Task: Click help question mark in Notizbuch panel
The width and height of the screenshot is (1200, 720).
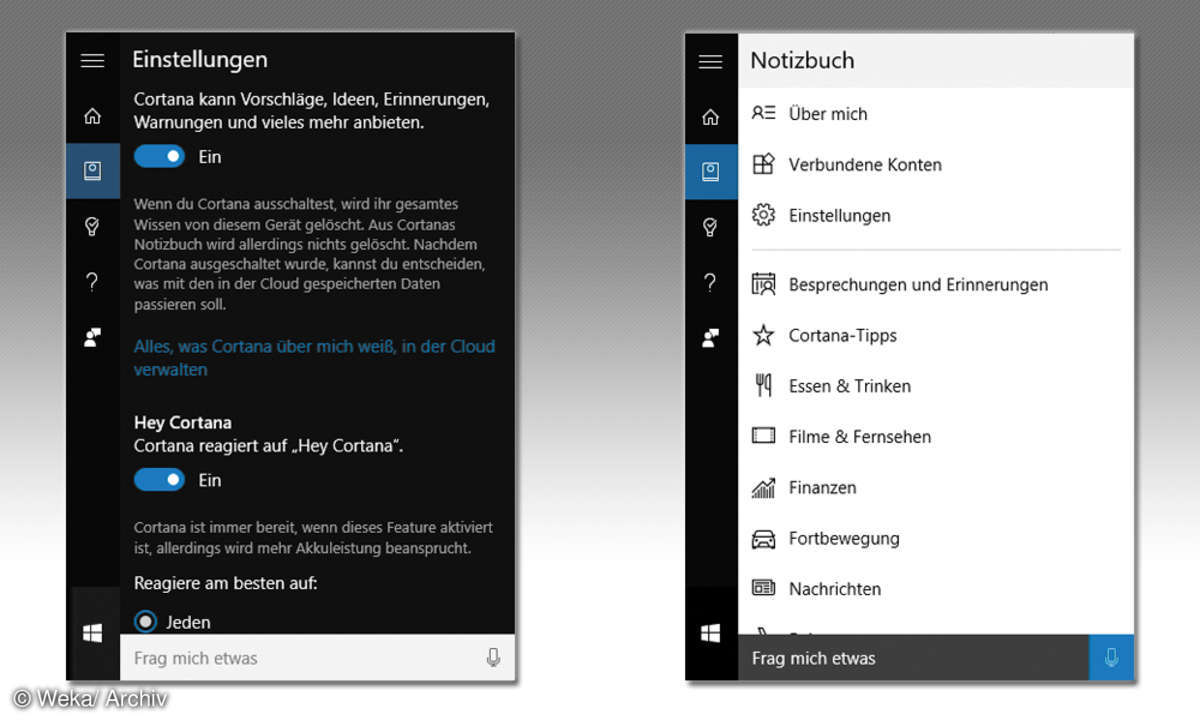Action: click(711, 282)
